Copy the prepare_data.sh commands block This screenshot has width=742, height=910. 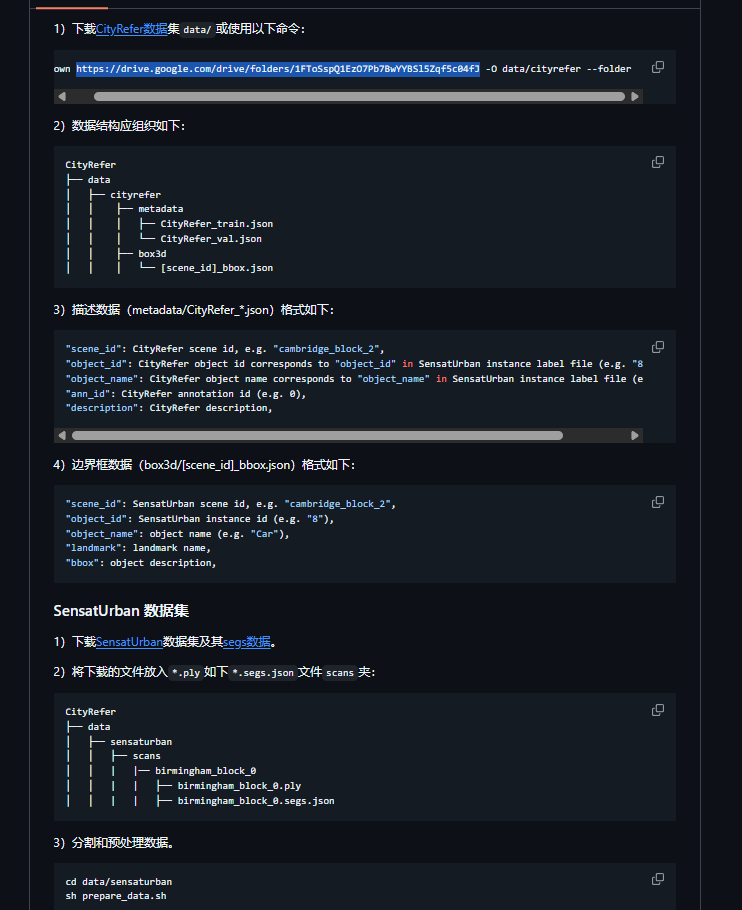(658, 879)
